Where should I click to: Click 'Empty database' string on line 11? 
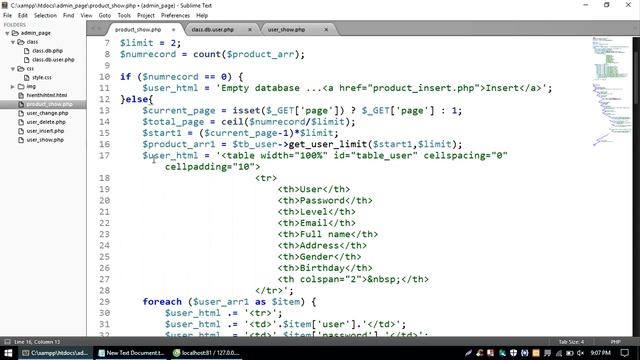click(260, 88)
